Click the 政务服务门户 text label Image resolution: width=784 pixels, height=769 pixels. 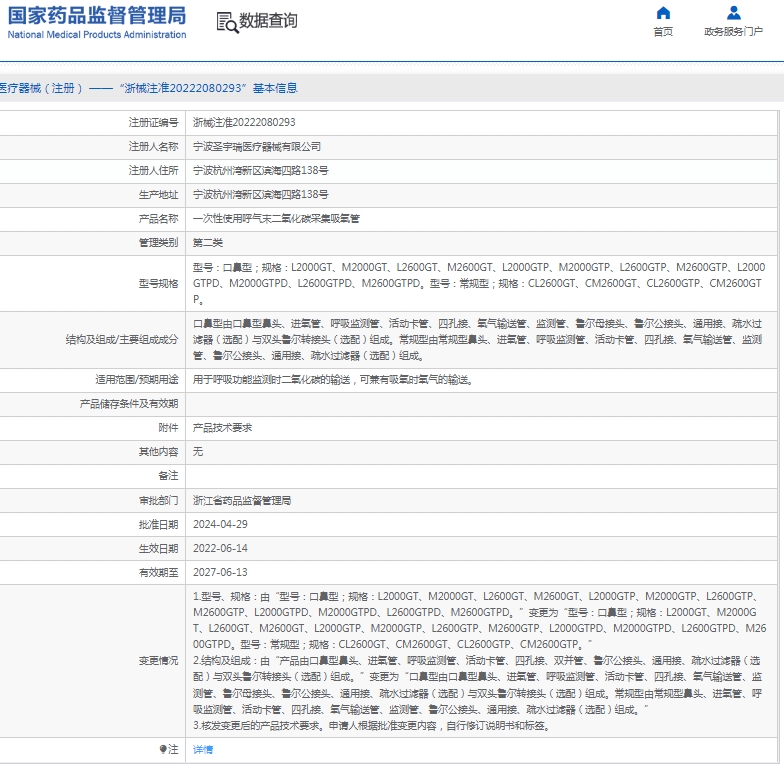734,32
